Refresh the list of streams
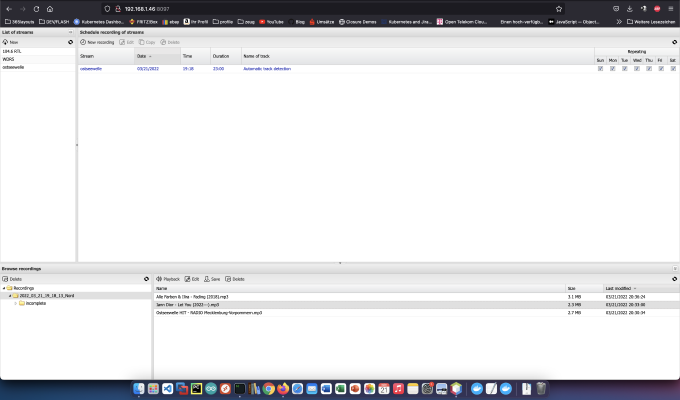680x400 pixels. point(70,42)
